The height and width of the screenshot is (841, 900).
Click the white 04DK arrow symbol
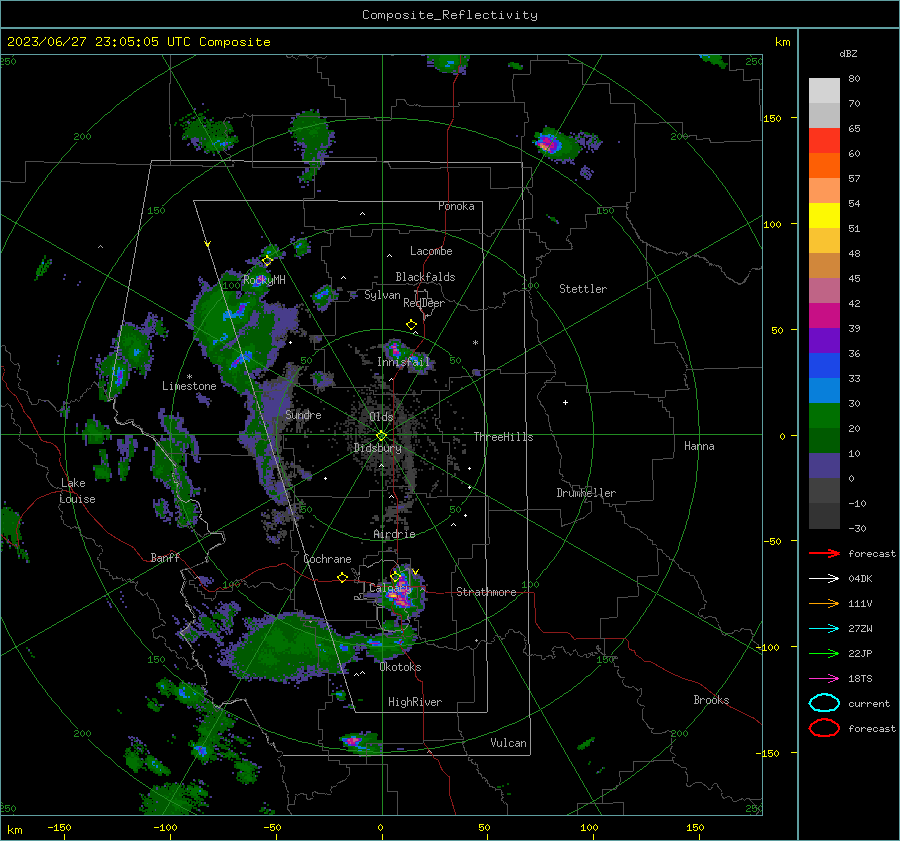(824, 579)
